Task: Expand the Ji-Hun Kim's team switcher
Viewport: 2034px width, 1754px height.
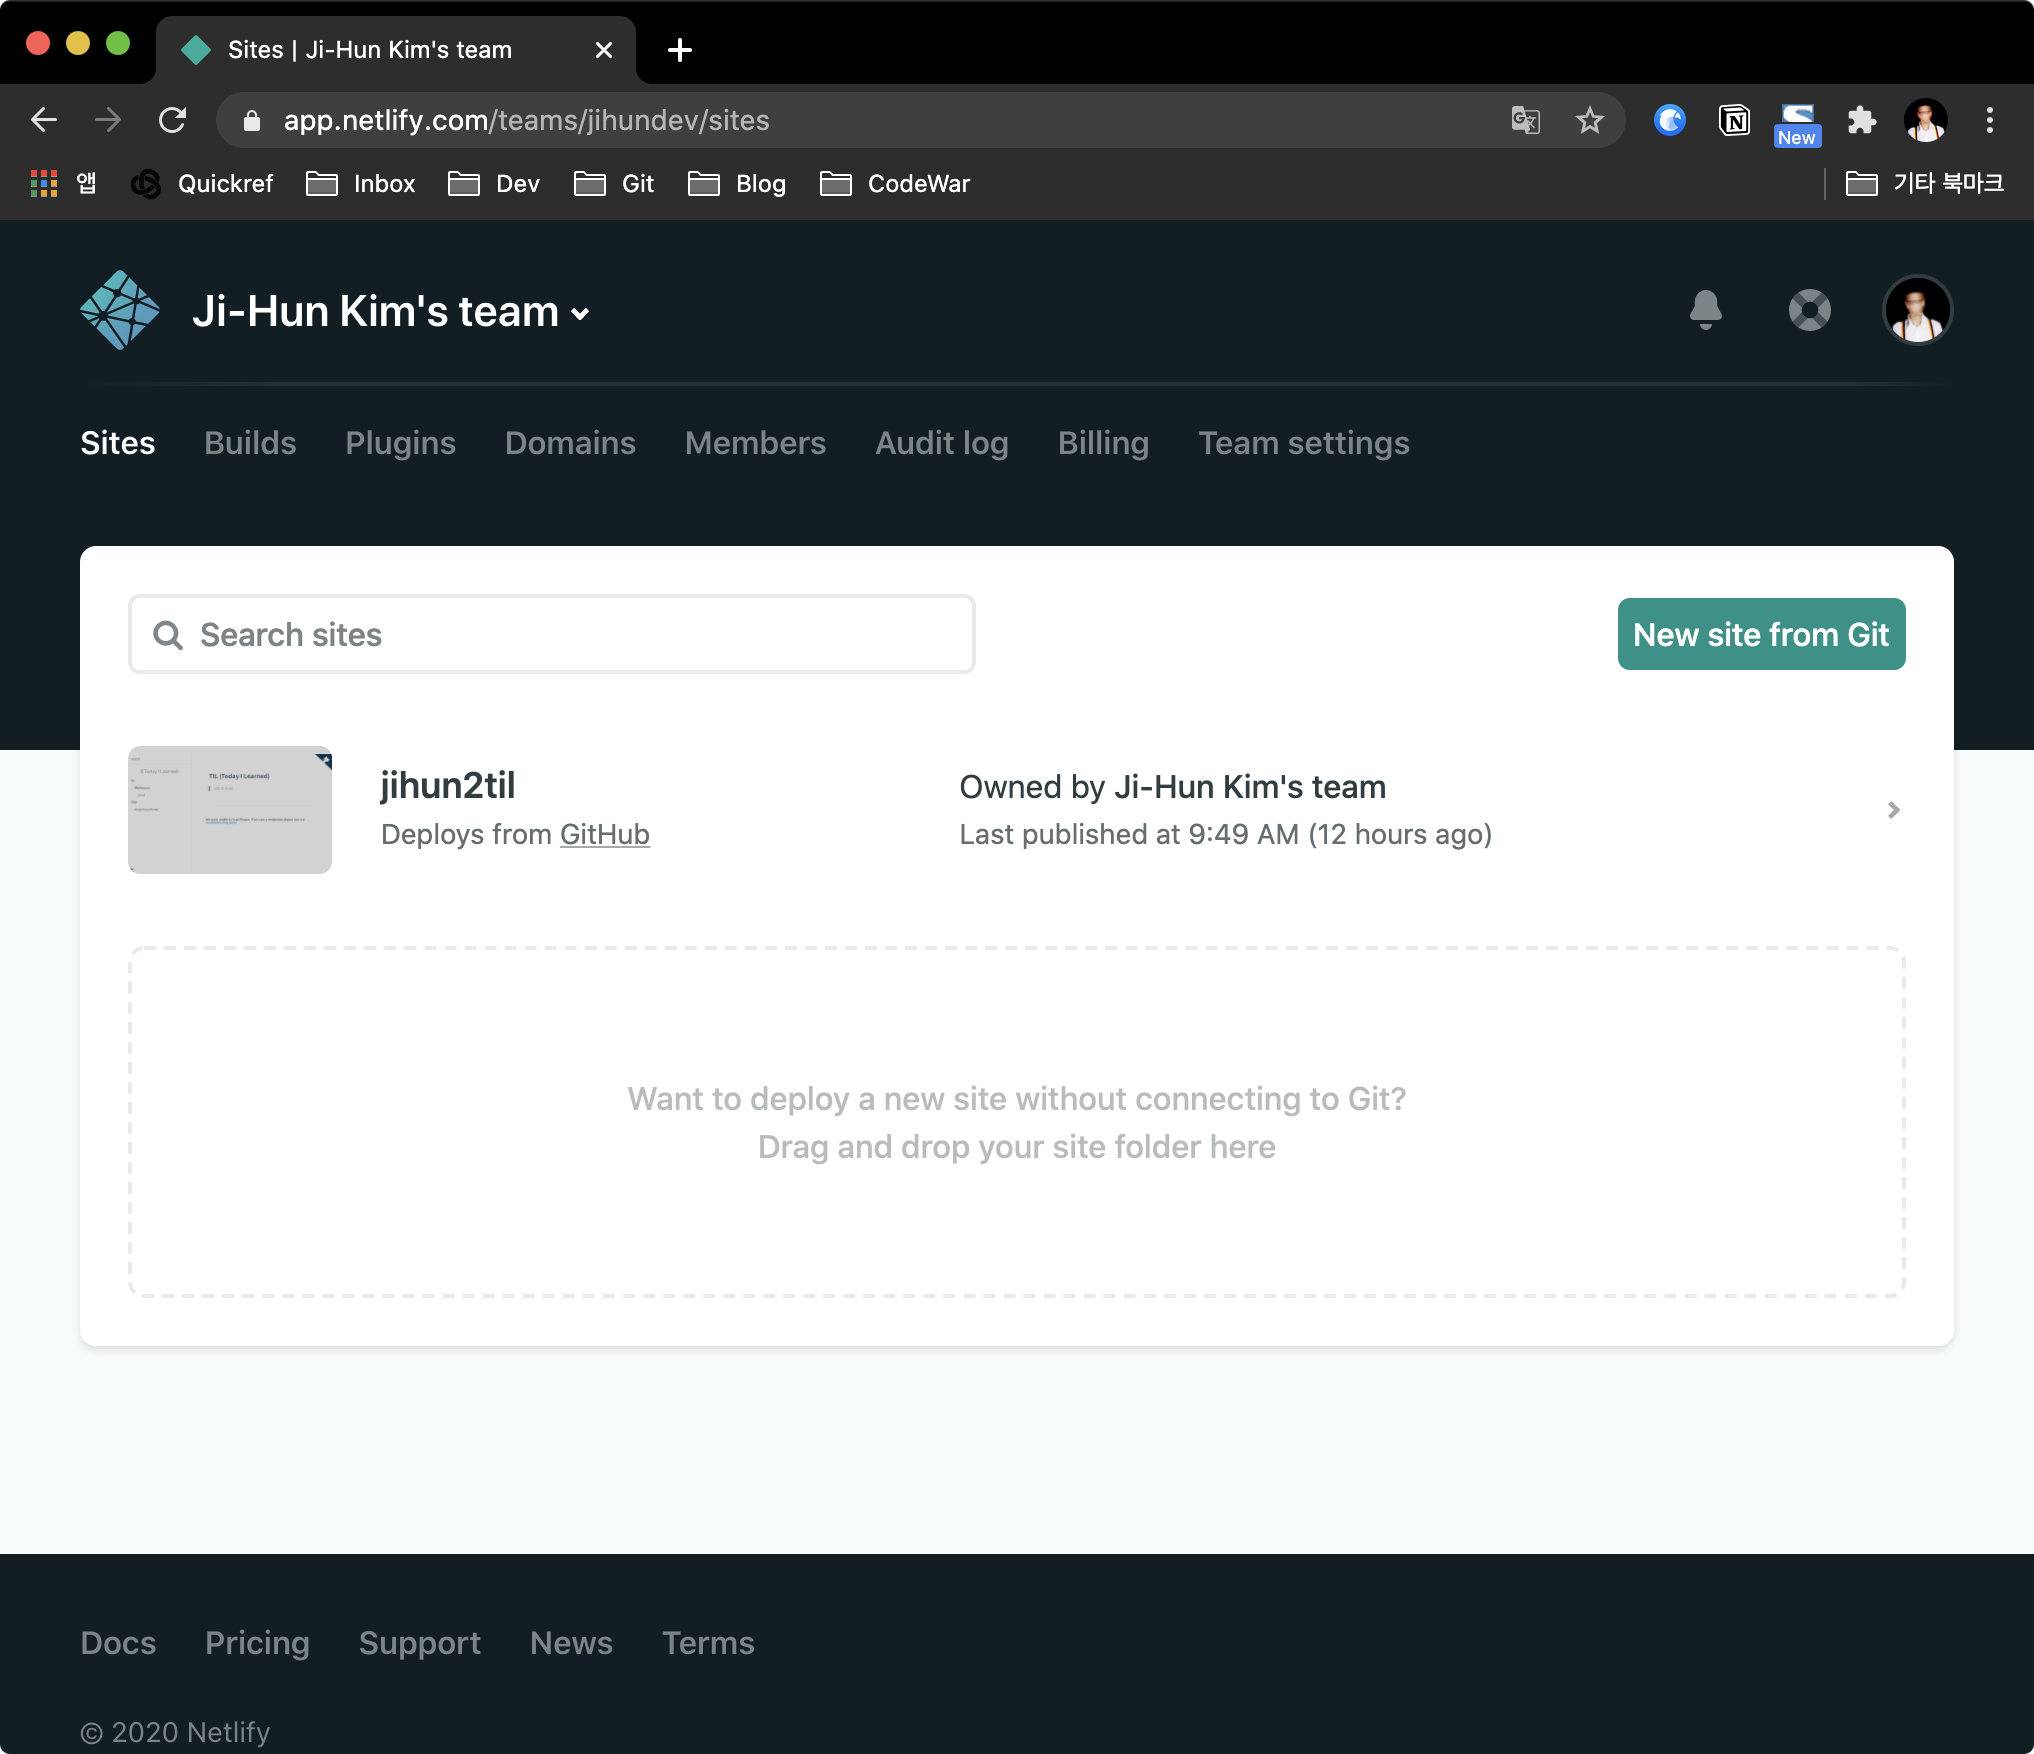Action: click(x=391, y=312)
